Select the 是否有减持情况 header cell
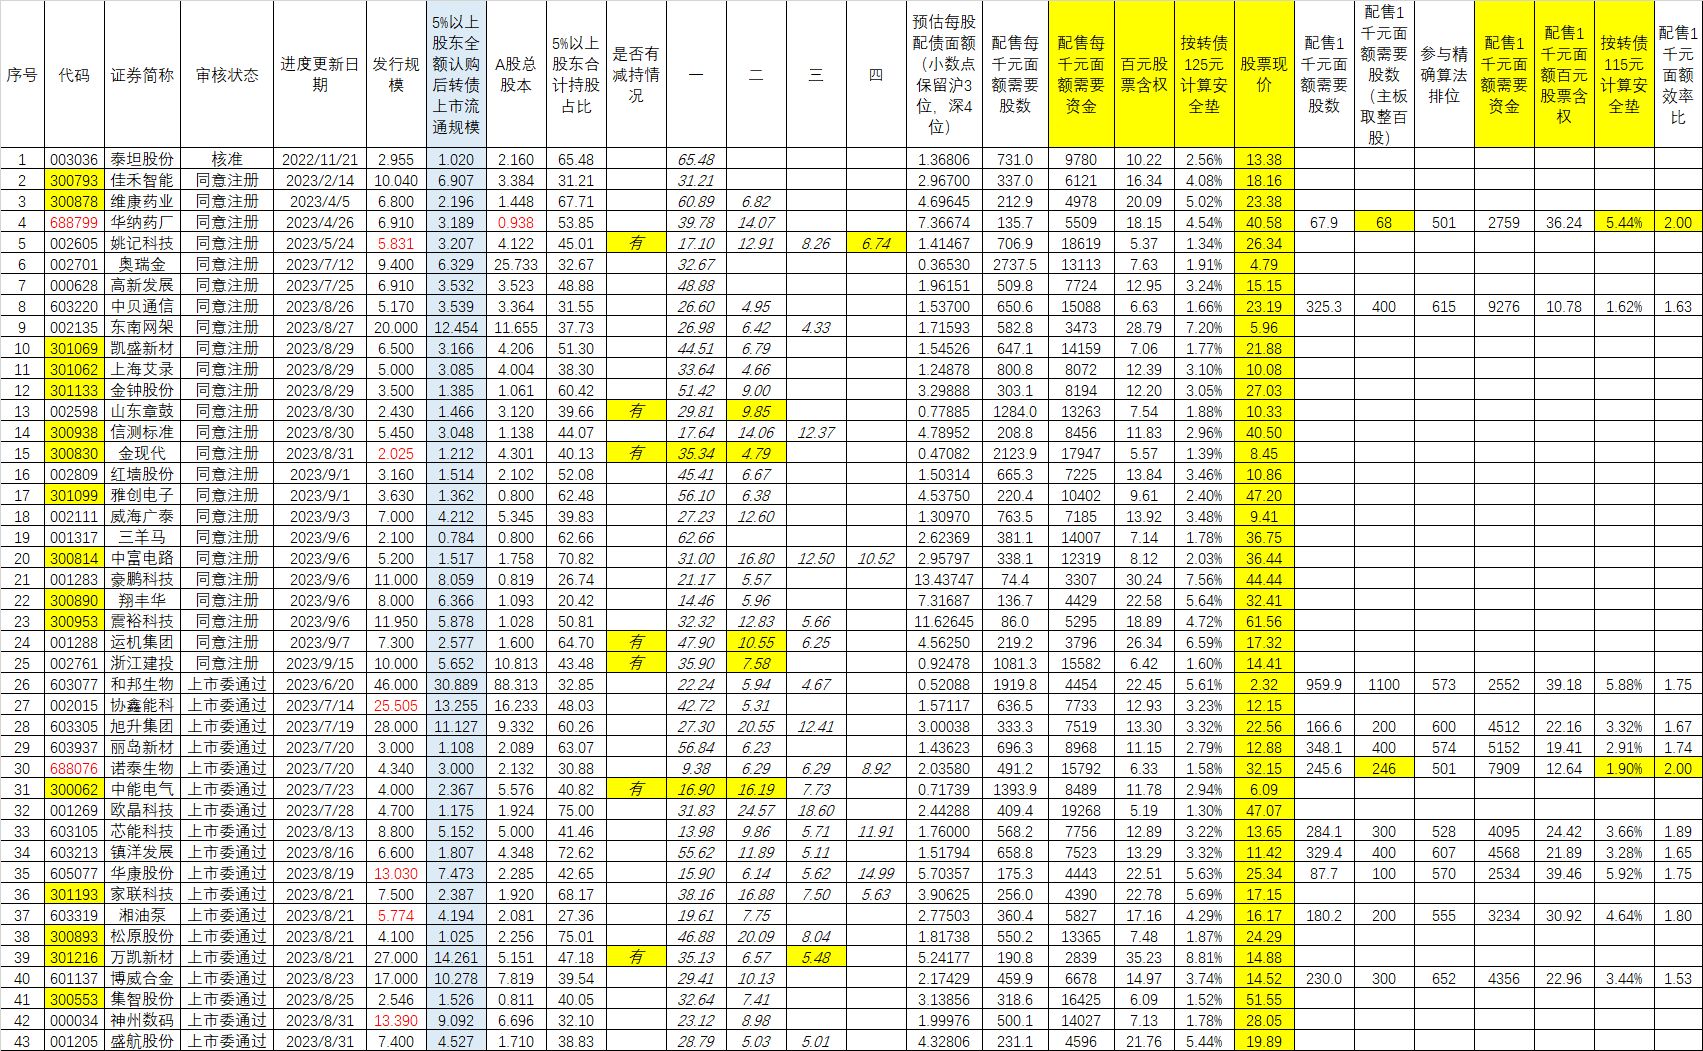Image resolution: width=1703 pixels, height=1051 pixels. tap(636, 75)
